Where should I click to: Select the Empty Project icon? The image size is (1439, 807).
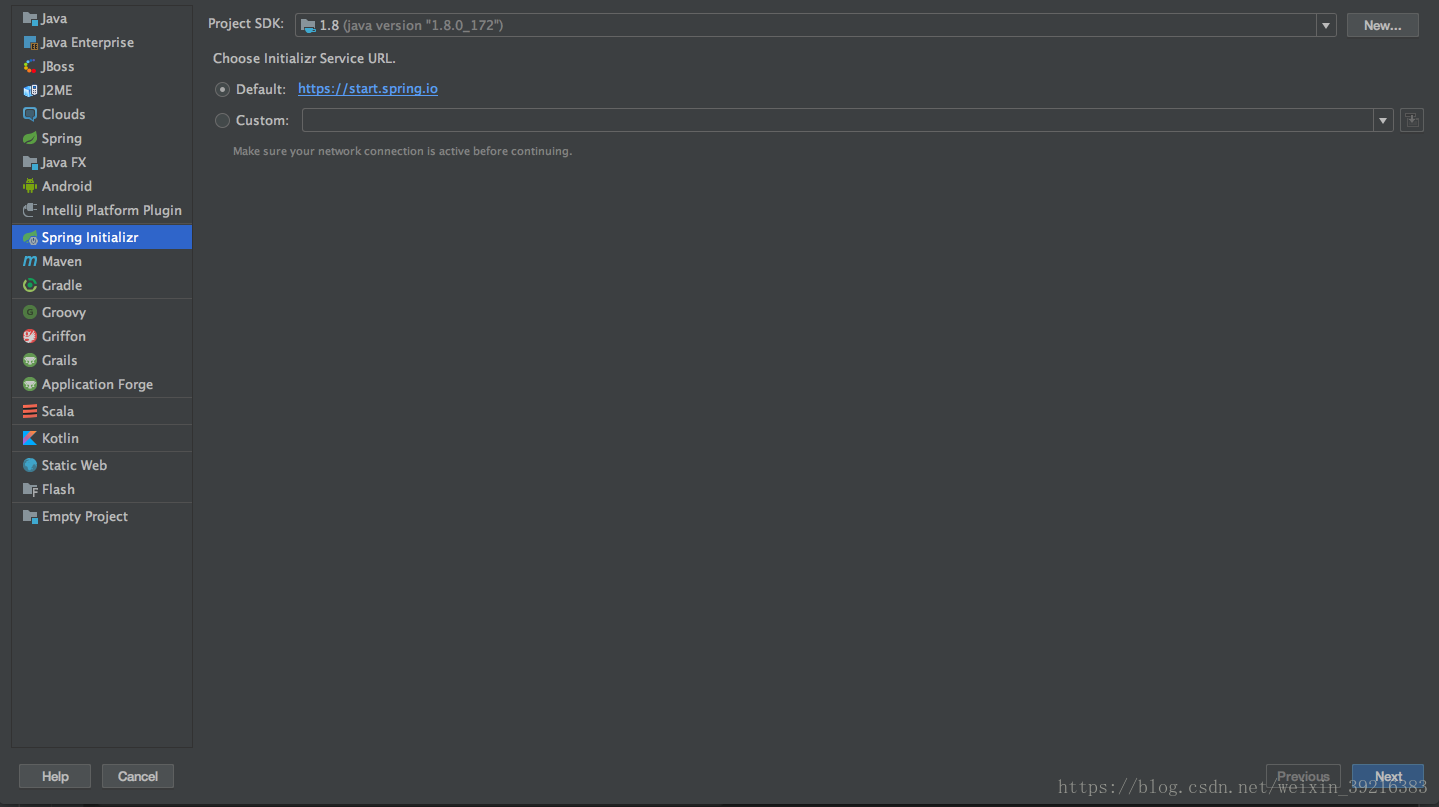pyautogui.click(x=30, y=517)
